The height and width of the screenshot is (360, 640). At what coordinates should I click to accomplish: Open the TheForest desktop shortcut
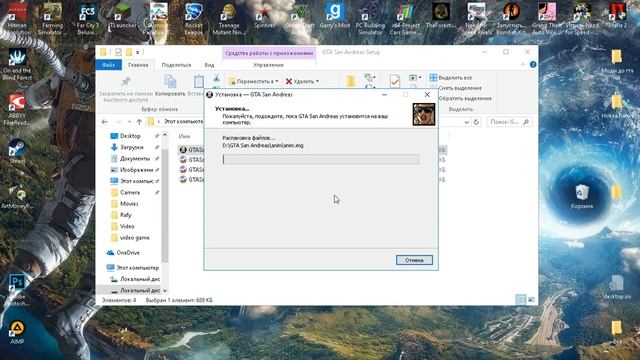440,16
